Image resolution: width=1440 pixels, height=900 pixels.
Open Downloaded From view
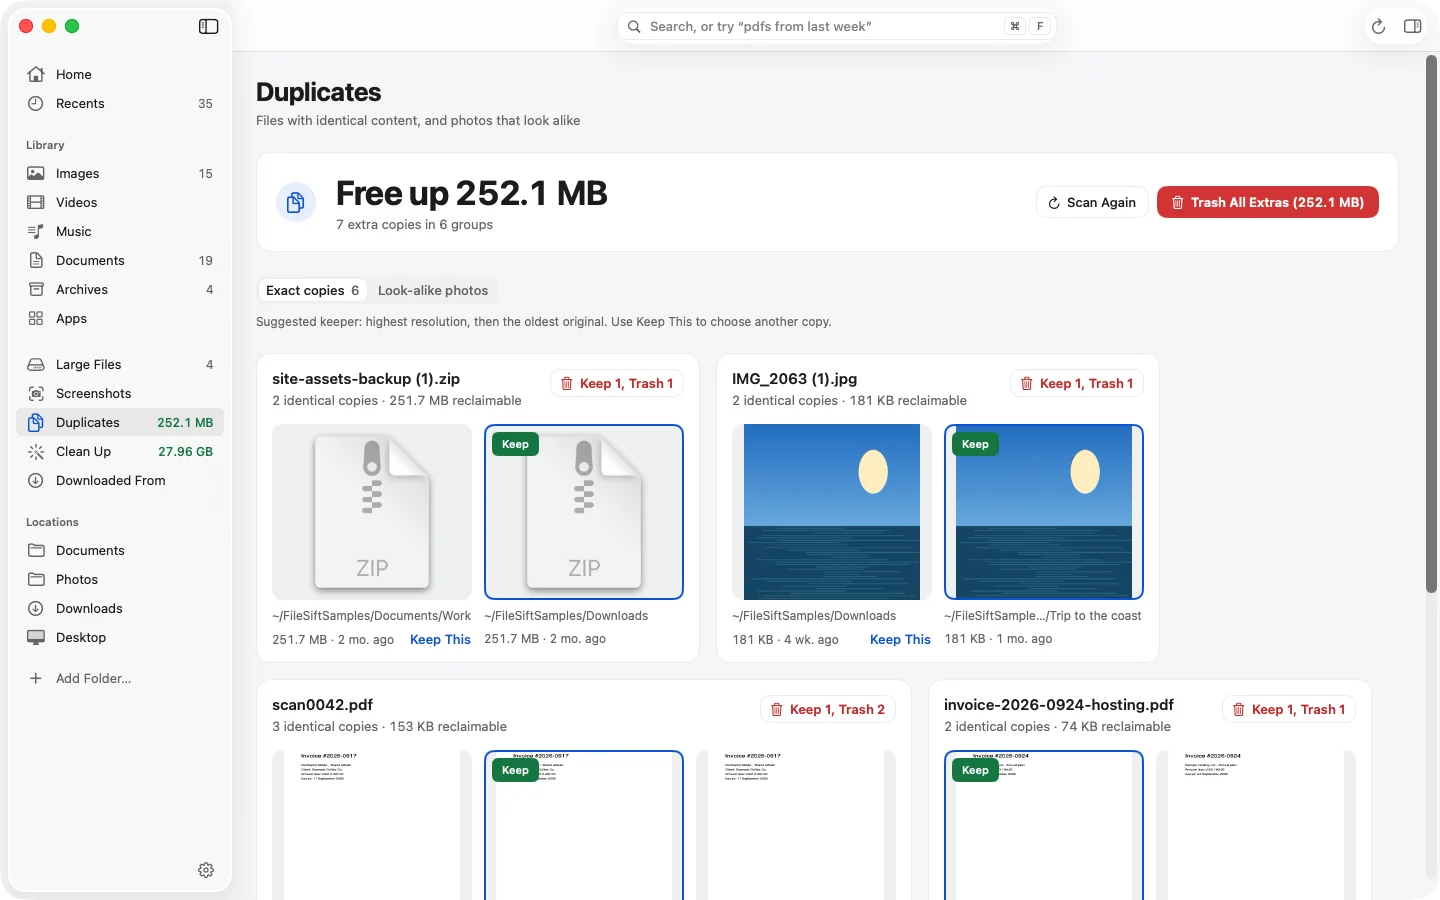(x=120, y=480)
